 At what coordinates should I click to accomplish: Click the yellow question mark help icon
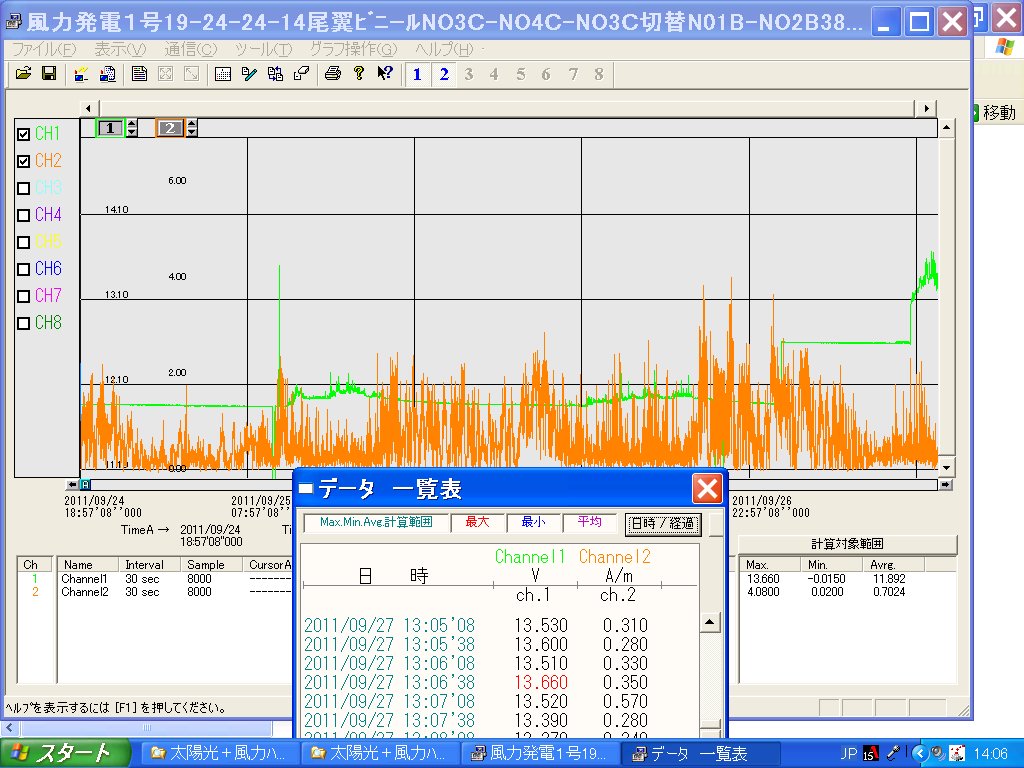tap(358, 73)
